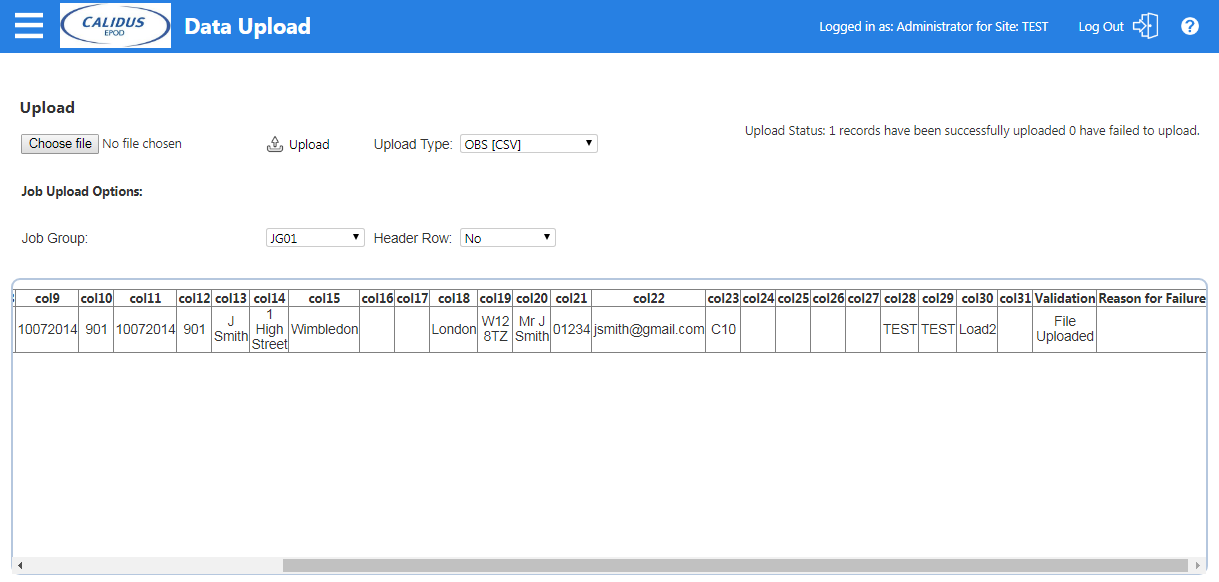Click the scrollbar right arrow
This screenshot has width=1219, height=582.
point(1197,565)
